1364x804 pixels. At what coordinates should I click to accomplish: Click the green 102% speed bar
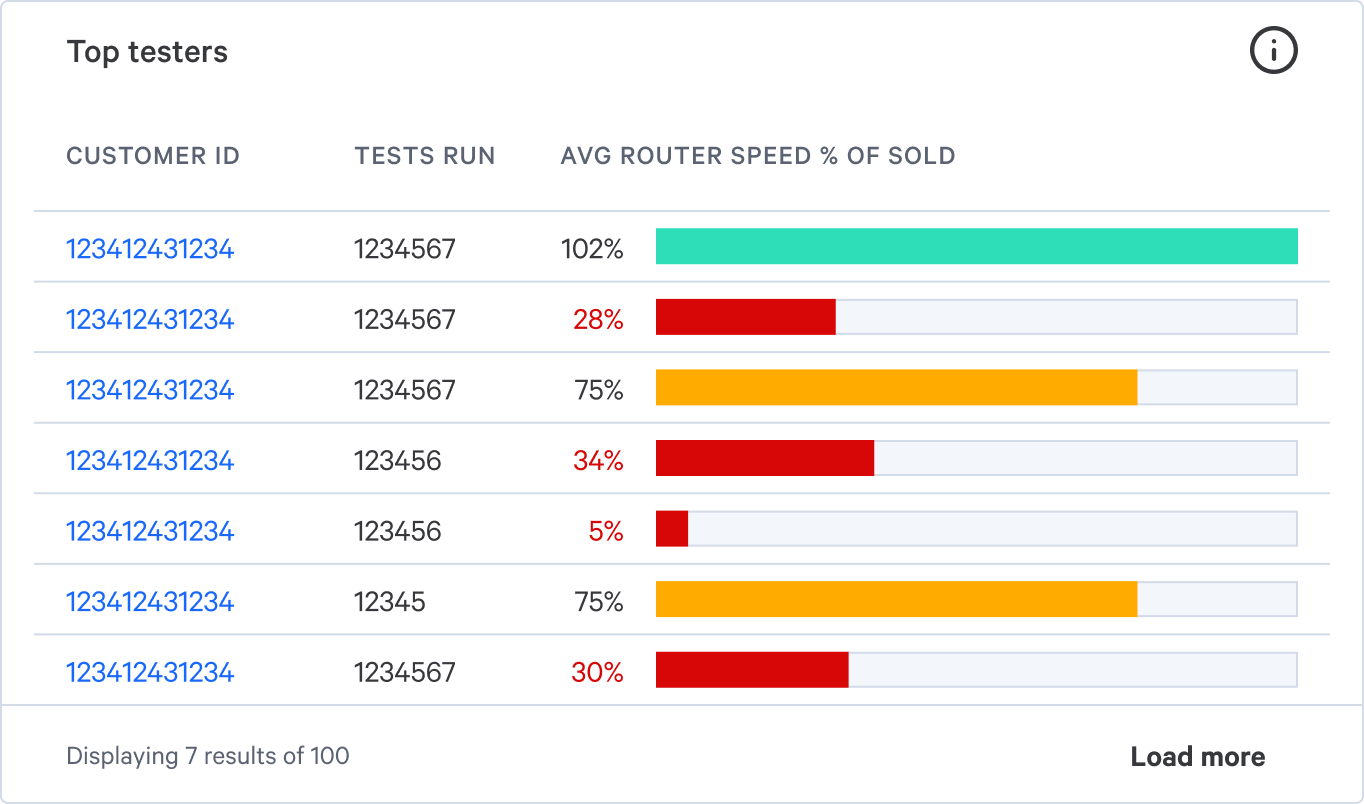(976, 246)
